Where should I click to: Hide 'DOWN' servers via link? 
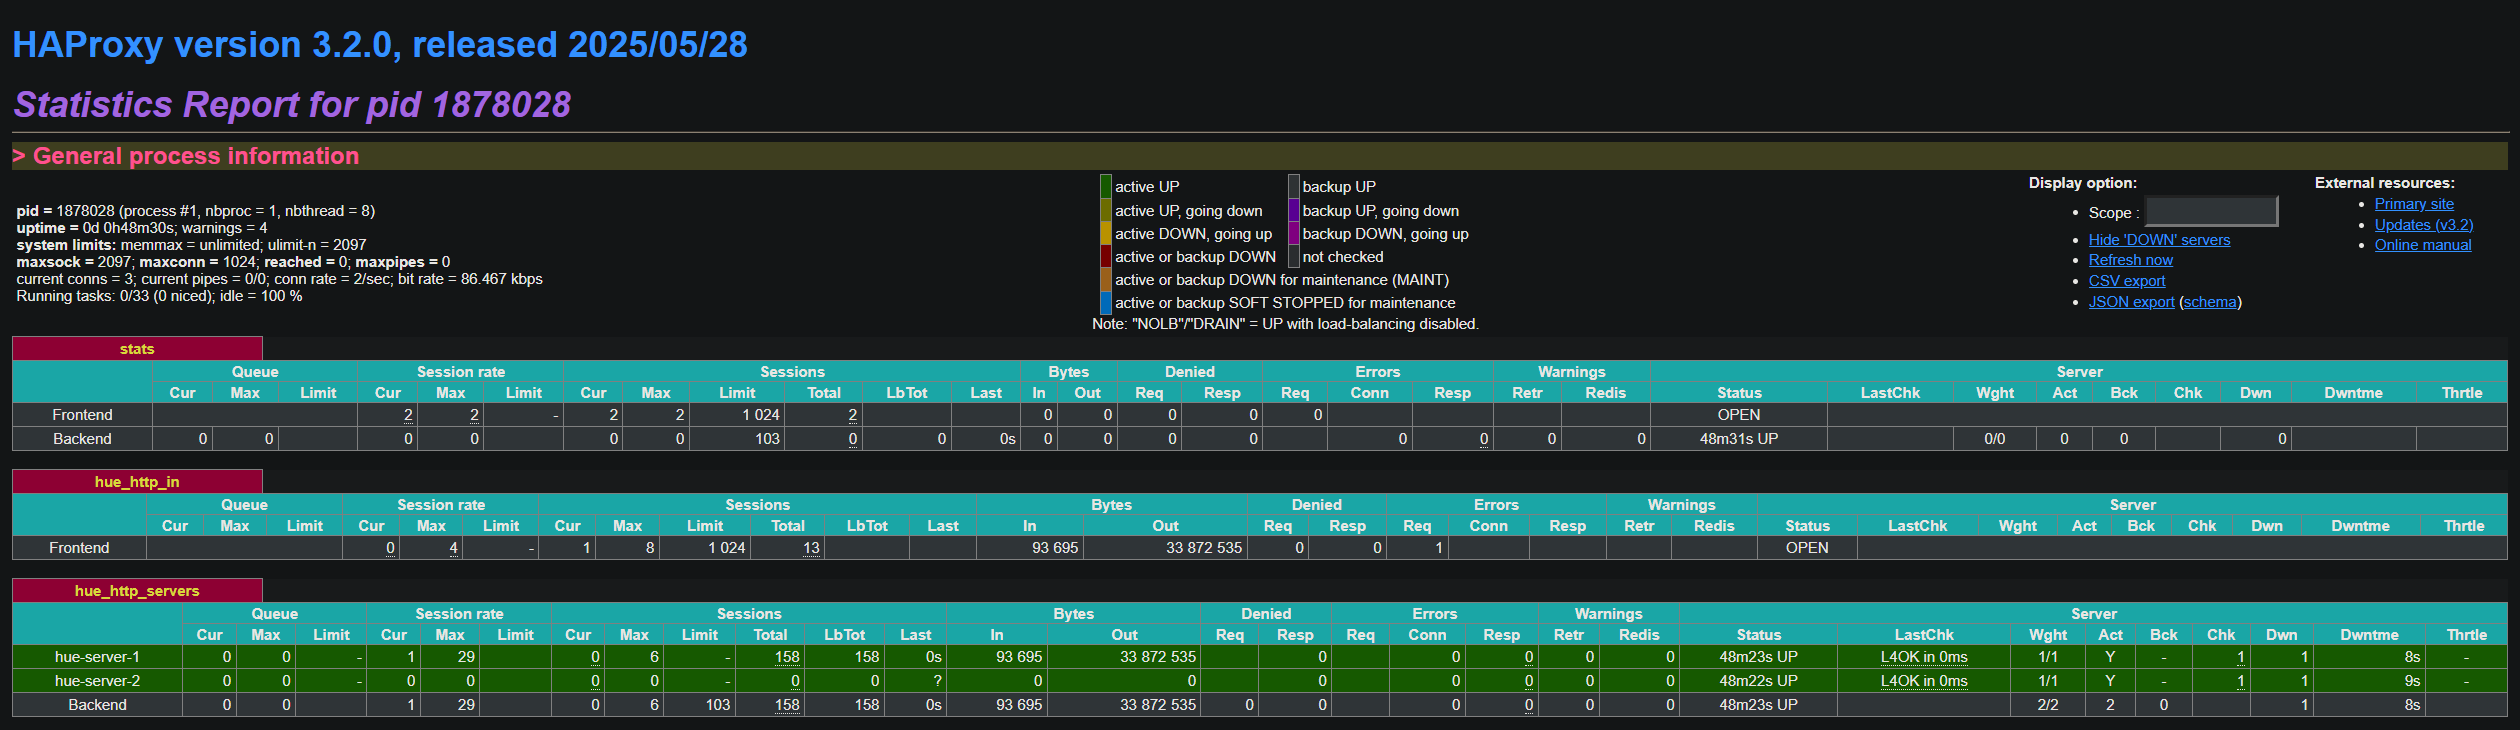click(x=2159, y=240)
